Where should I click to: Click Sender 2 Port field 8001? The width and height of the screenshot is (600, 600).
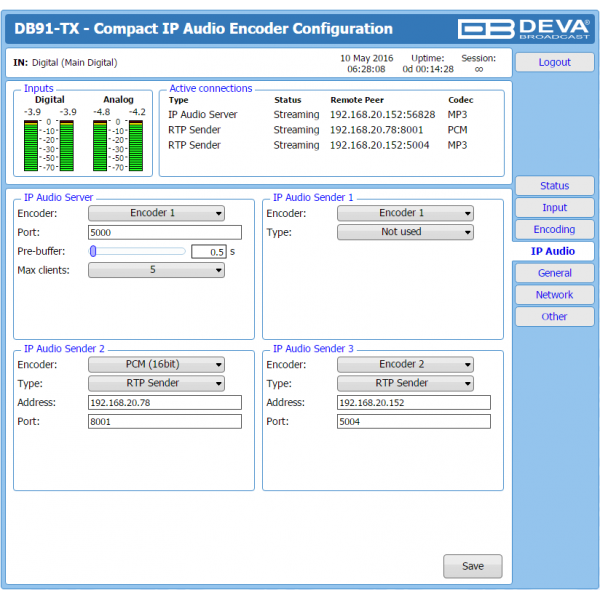pyautogui.click(x=165, y=422)
